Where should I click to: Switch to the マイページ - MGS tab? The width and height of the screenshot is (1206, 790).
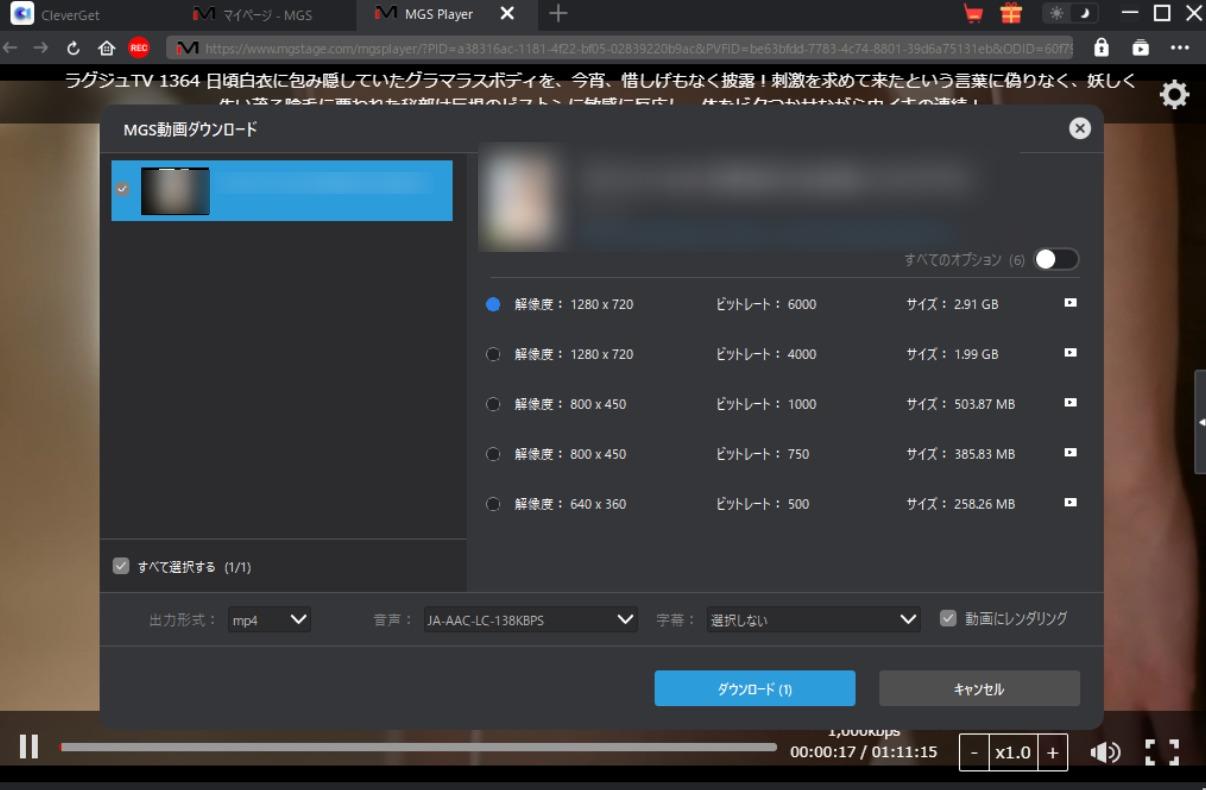(x=251, y=15)
